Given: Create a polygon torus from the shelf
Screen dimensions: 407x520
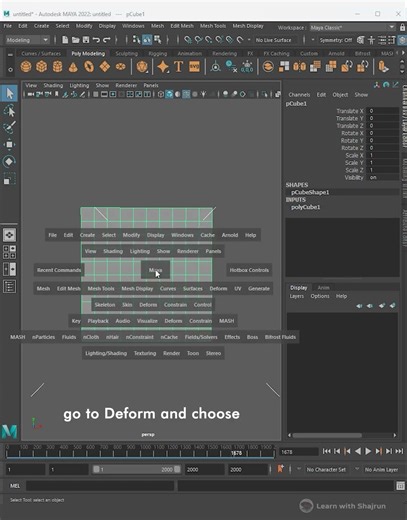Looking at the screenshot, I should coord(89,67).
